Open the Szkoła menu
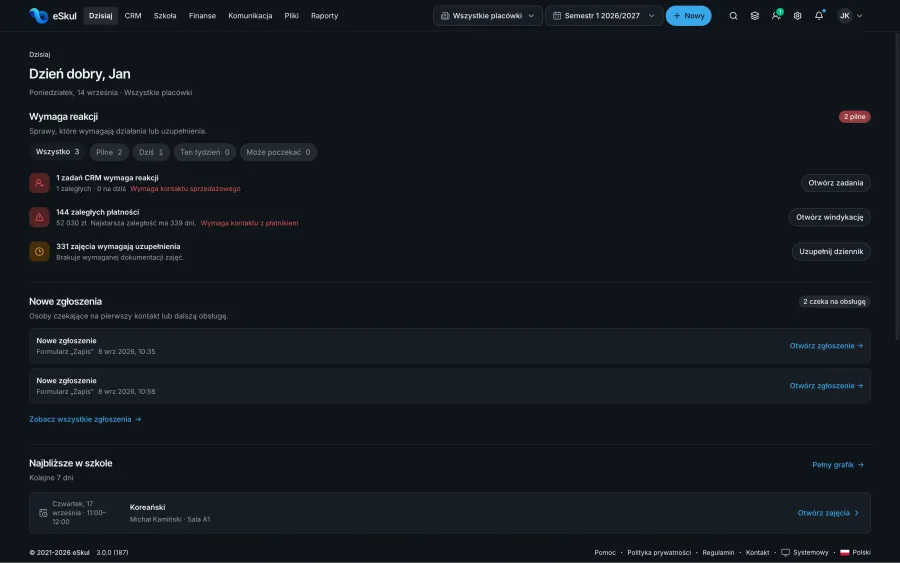The image size is (900, 563). pos(165,16)
